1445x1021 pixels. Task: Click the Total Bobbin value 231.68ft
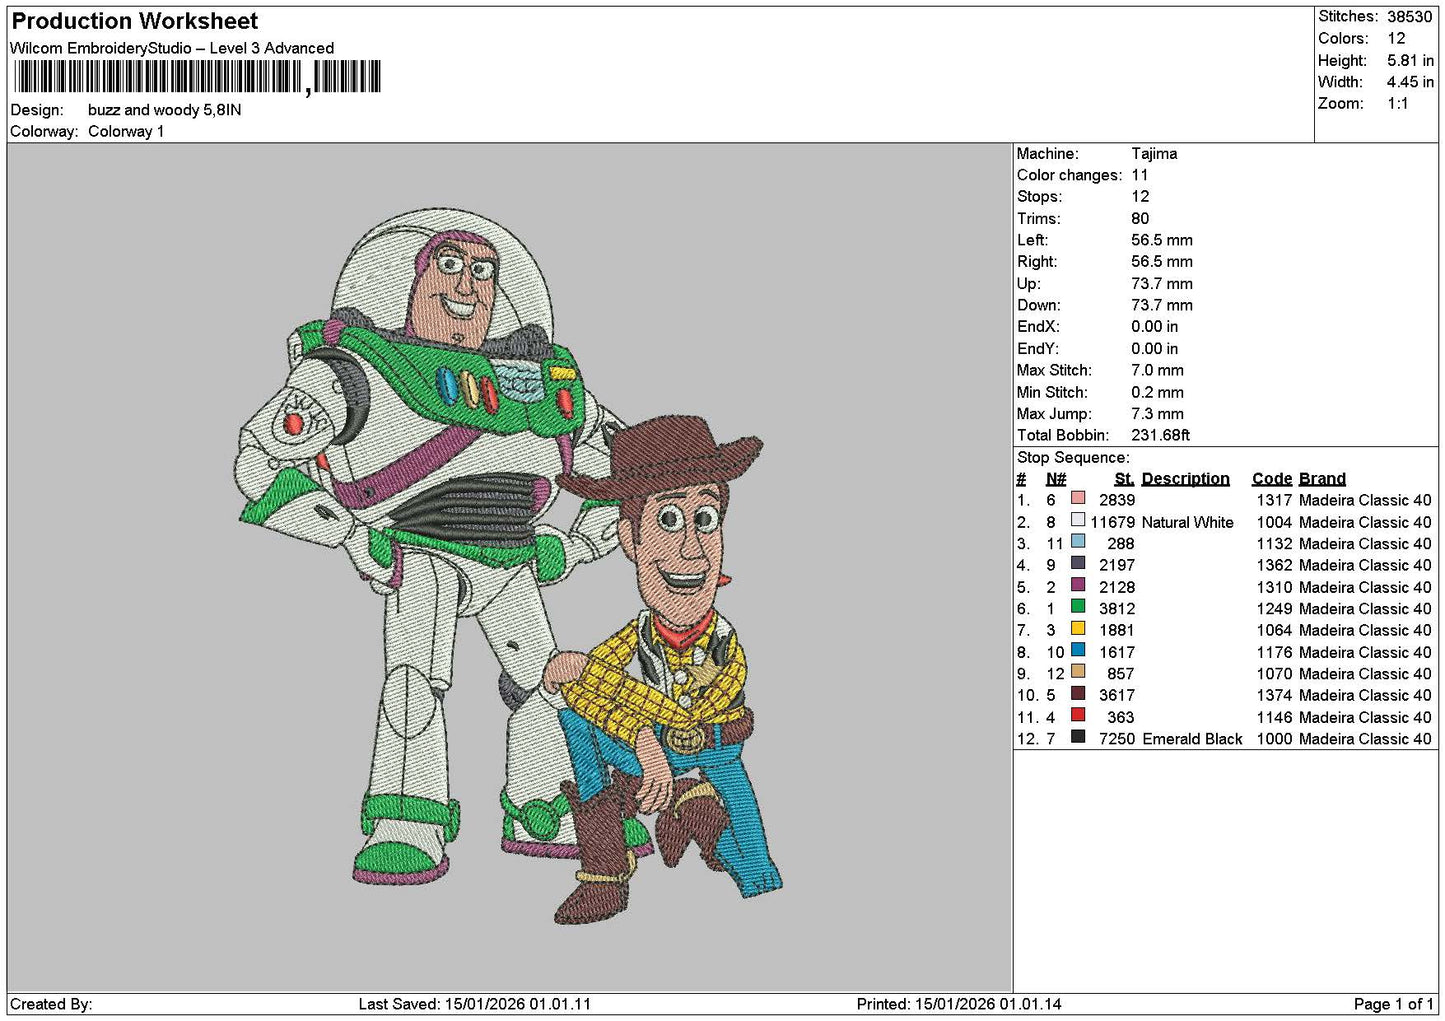pos(1160,436)
